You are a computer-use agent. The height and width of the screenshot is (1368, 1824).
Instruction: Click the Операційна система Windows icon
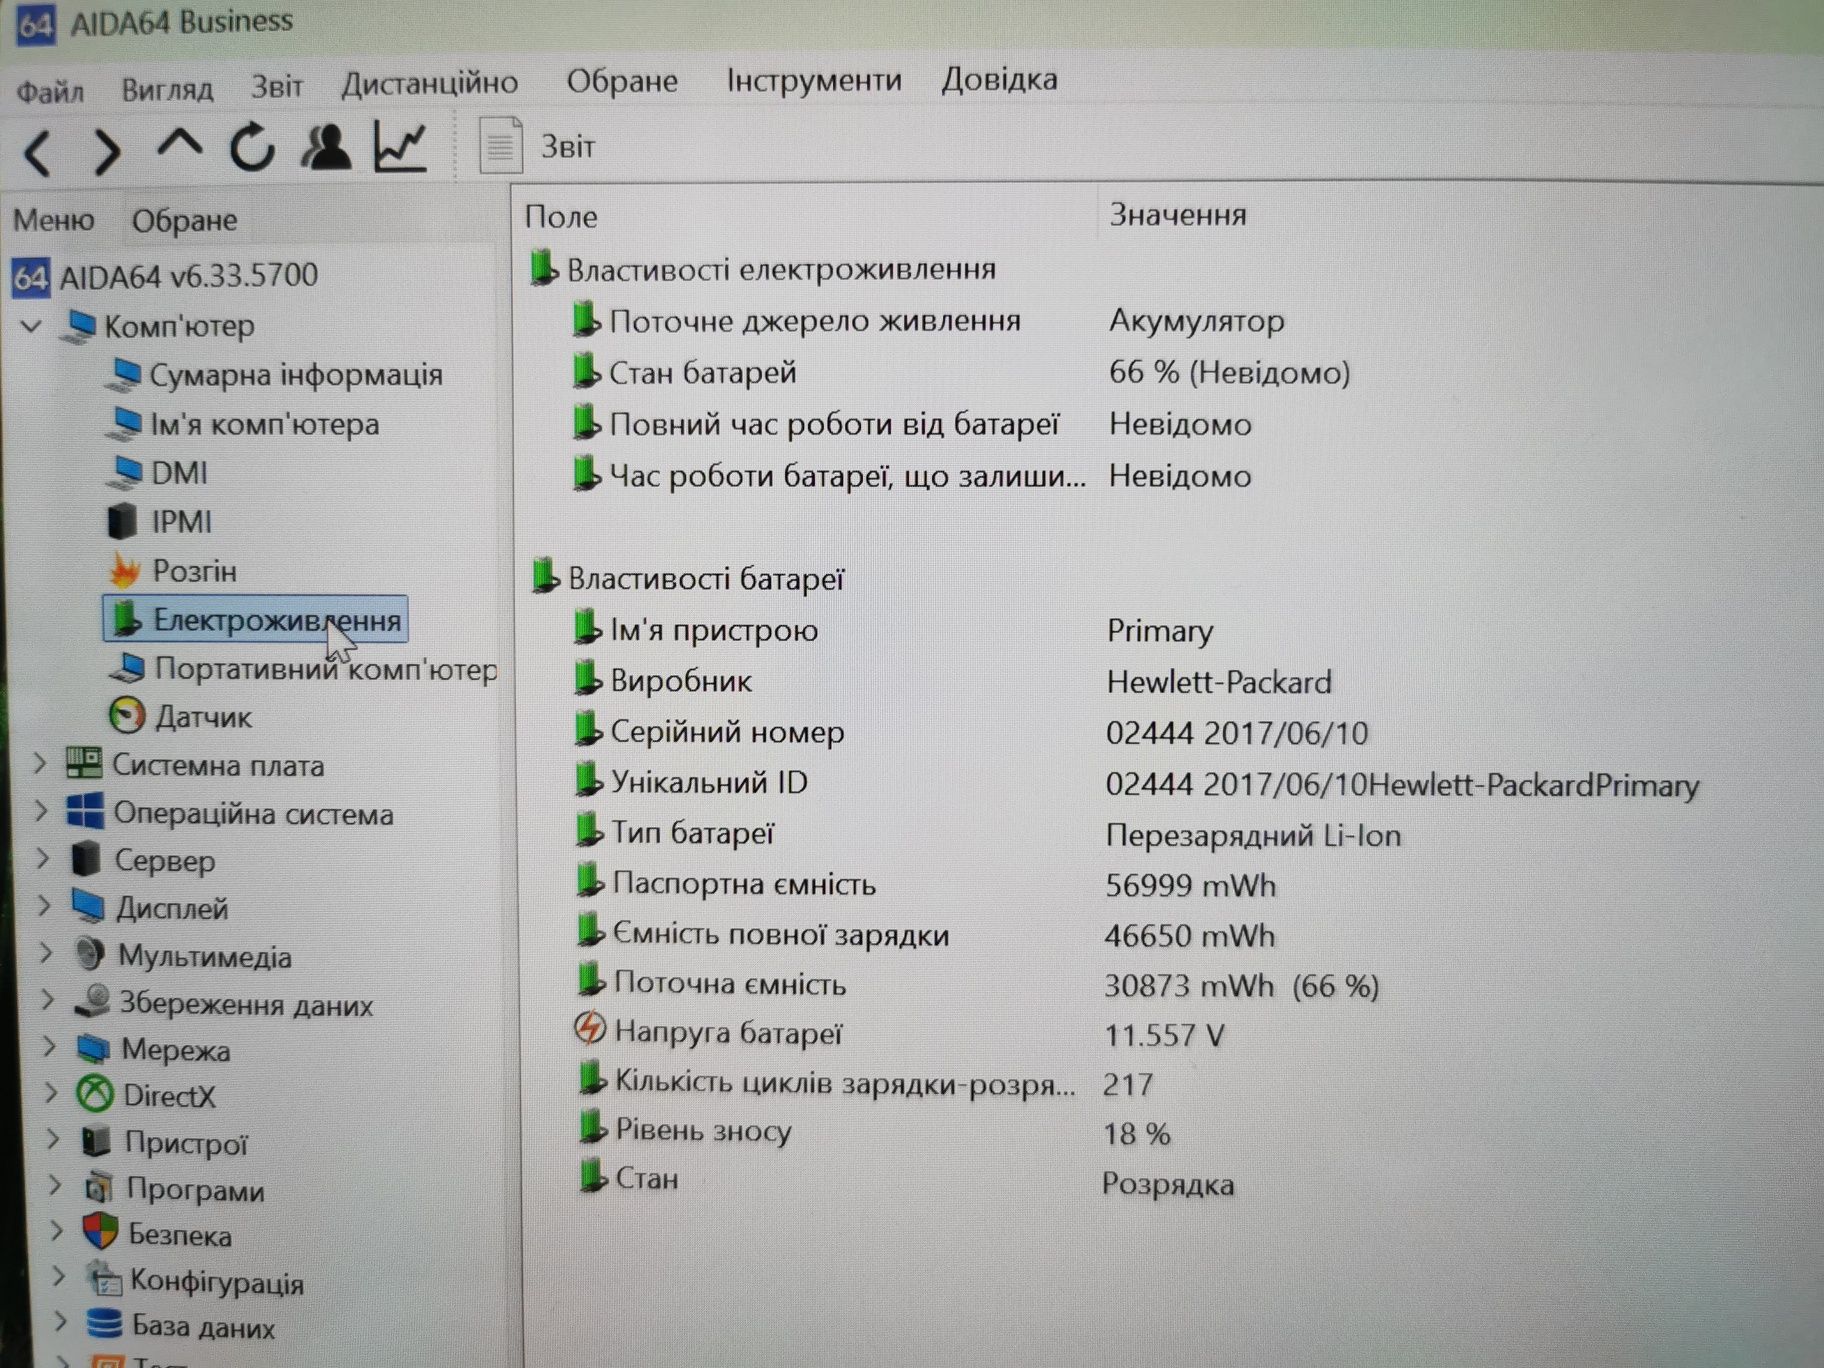(85, 812)
